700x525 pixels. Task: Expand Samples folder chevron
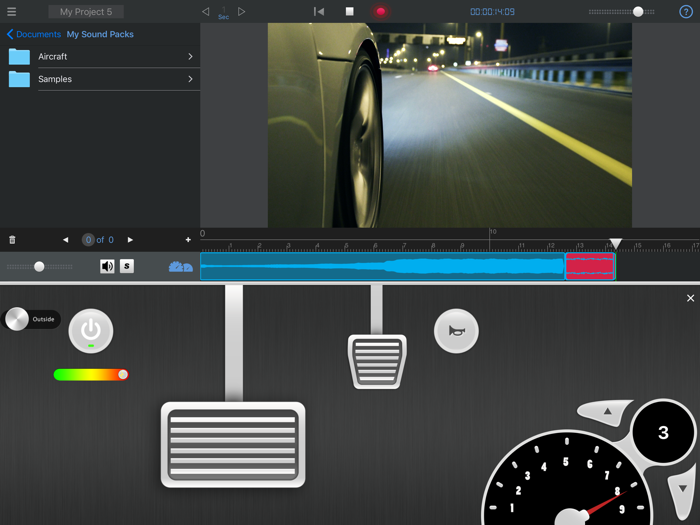point(191,79)
